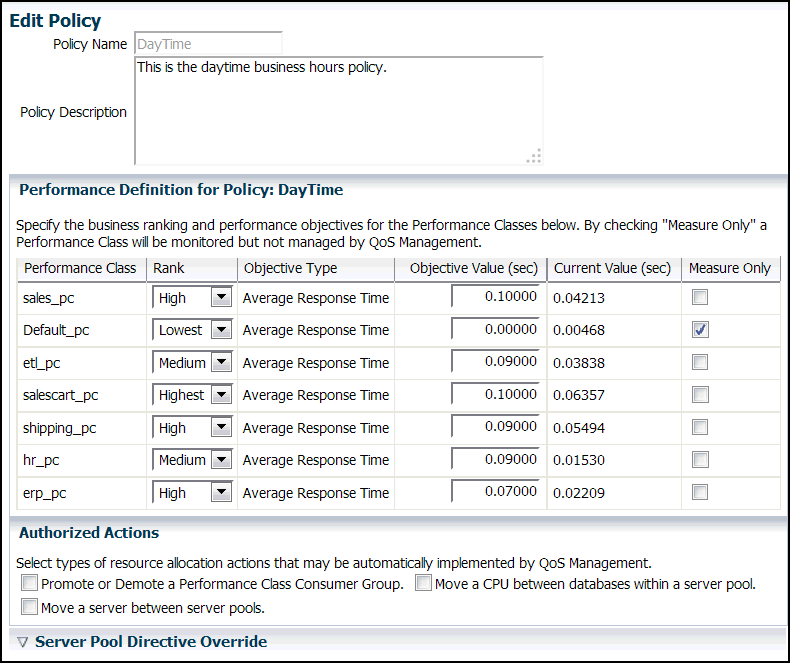Click the Measure Only column header

(729, 268)
